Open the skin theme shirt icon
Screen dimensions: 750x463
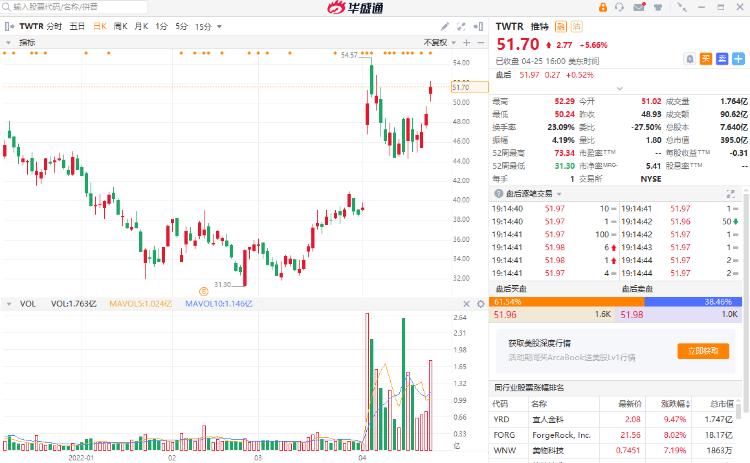(658, 7)
